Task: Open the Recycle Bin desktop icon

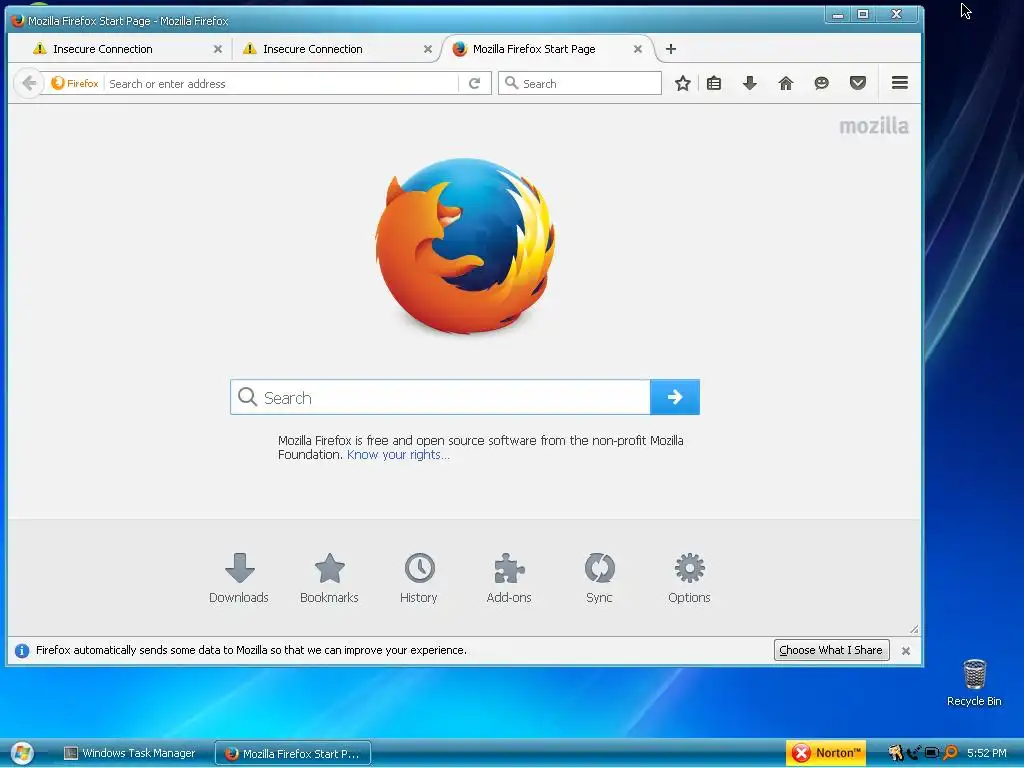Action: click(x=974, y=682)
